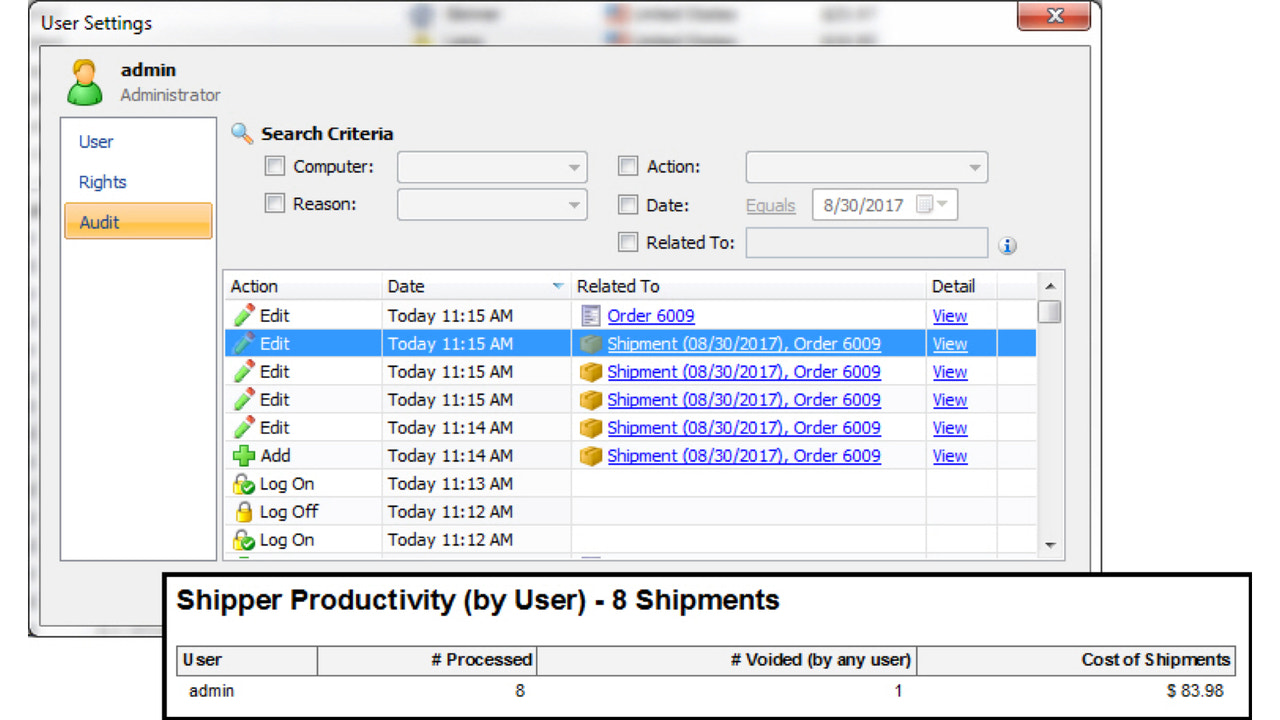Switch to the Rights tab
Viewport: 1280px width, 720px height.
pyautogui.click(x=102, y=181)
